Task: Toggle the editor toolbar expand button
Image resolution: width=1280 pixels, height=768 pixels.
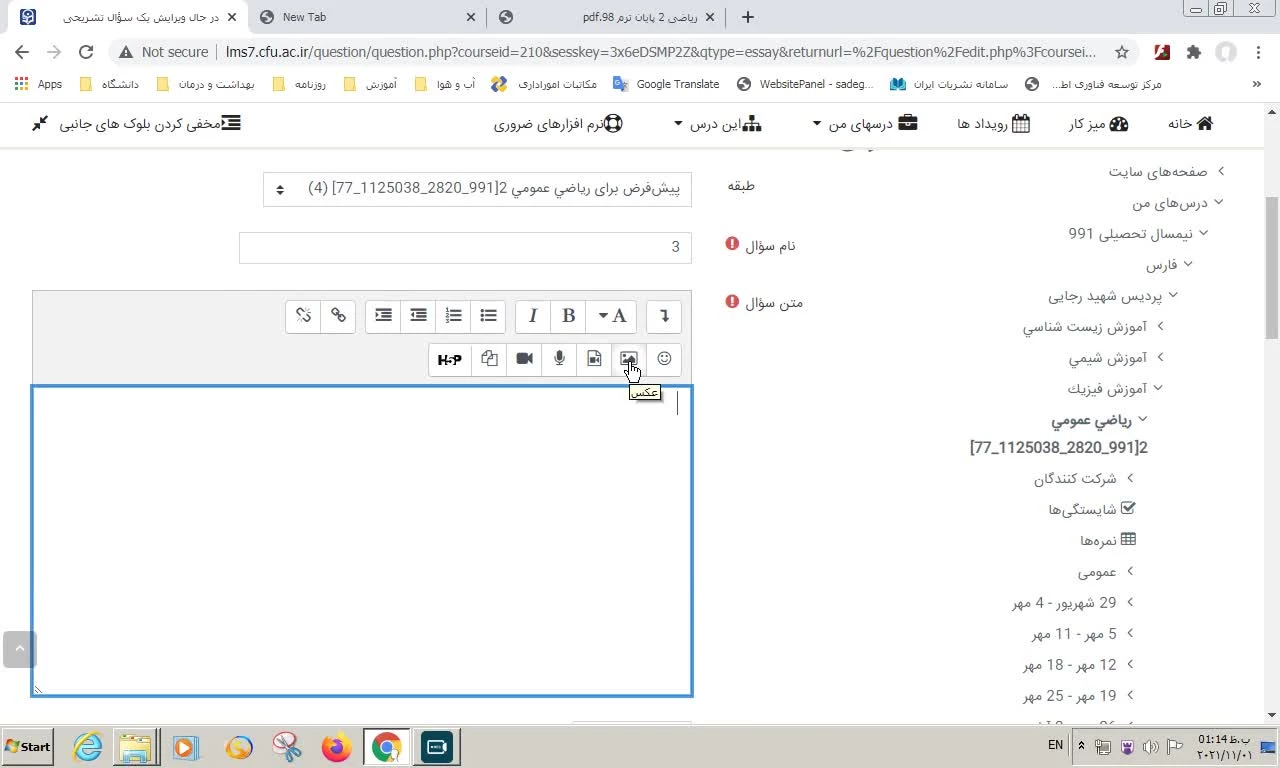Action: tap(664, 316)
